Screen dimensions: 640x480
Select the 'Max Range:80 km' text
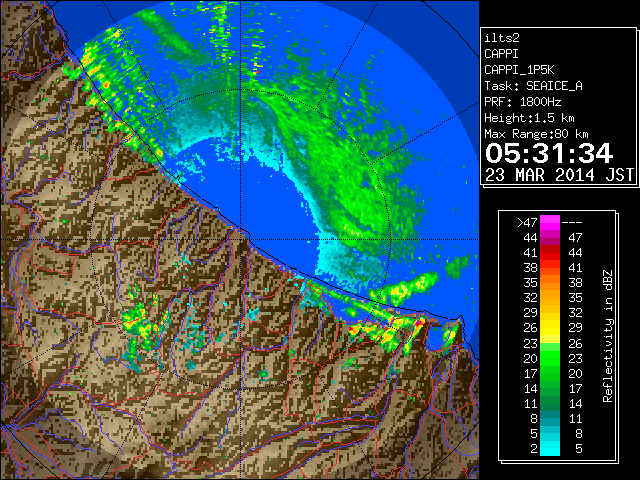[536, 134]
